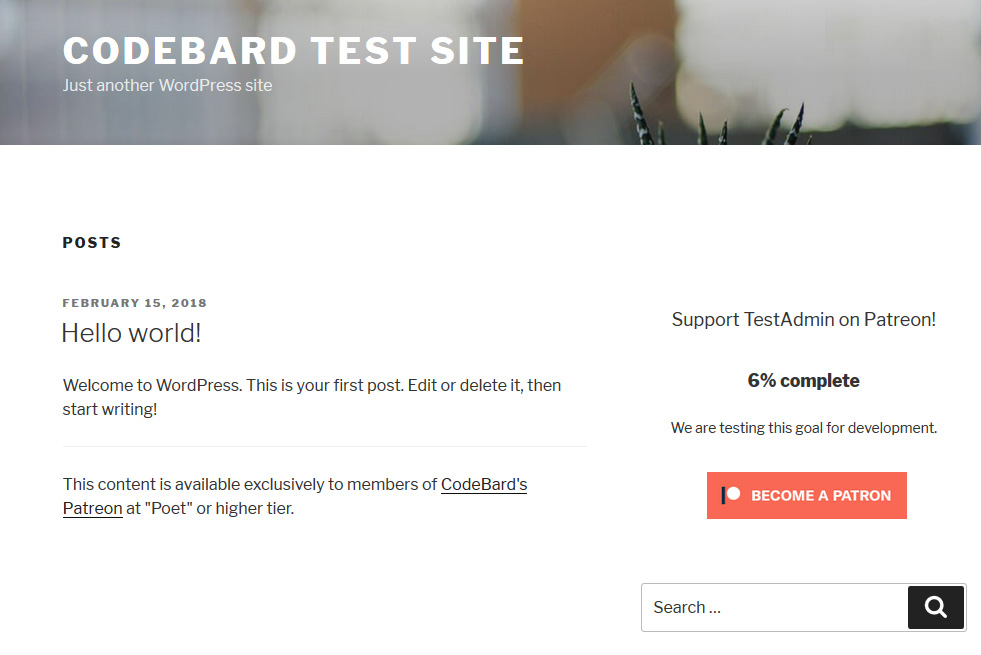
Task: Click the Welcome to WordPress post paragraph
Action: (312, 397)
